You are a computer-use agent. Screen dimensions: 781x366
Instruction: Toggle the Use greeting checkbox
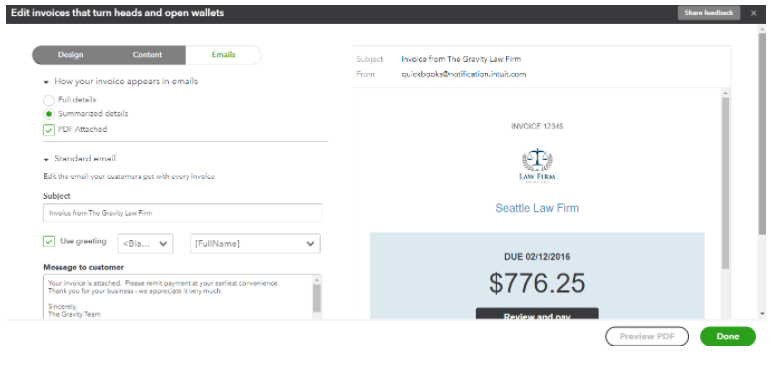tap(48, 242)
